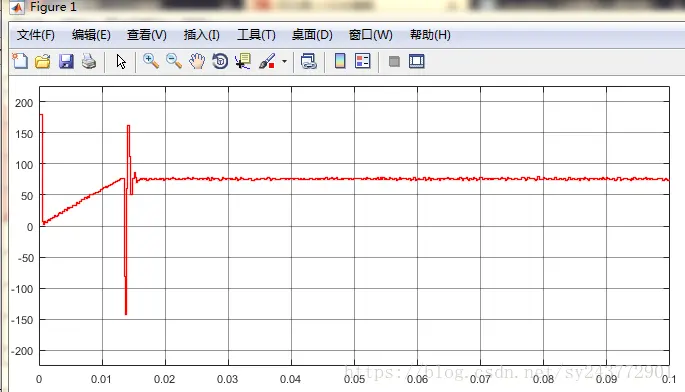
Task: Show plot tools and dock figure
Action: click(x=417, y=61)
